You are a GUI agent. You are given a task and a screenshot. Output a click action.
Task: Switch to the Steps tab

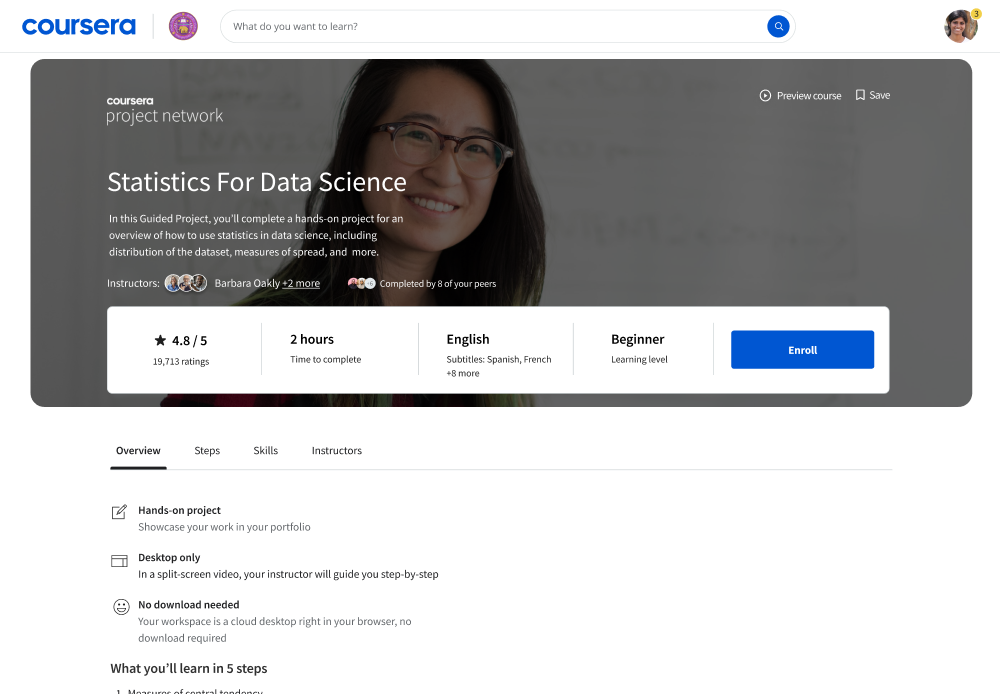(207, 450)
